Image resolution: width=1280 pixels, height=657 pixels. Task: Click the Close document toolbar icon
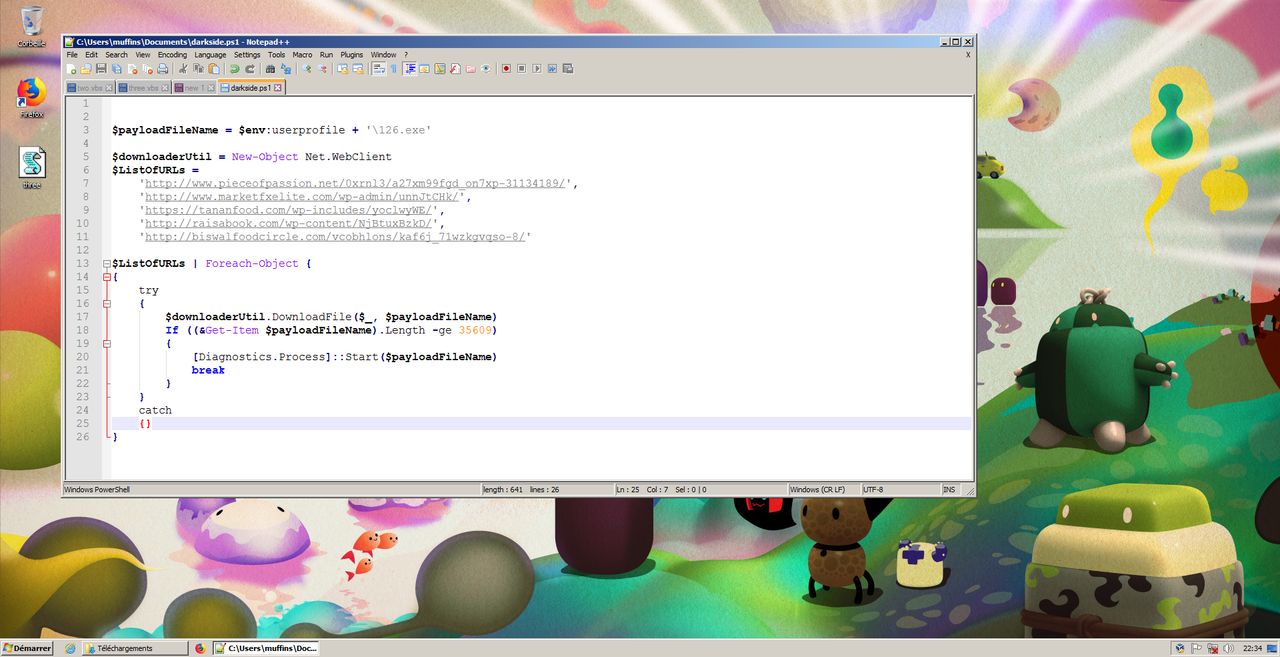pyautogui.click(x=132, y=69)
